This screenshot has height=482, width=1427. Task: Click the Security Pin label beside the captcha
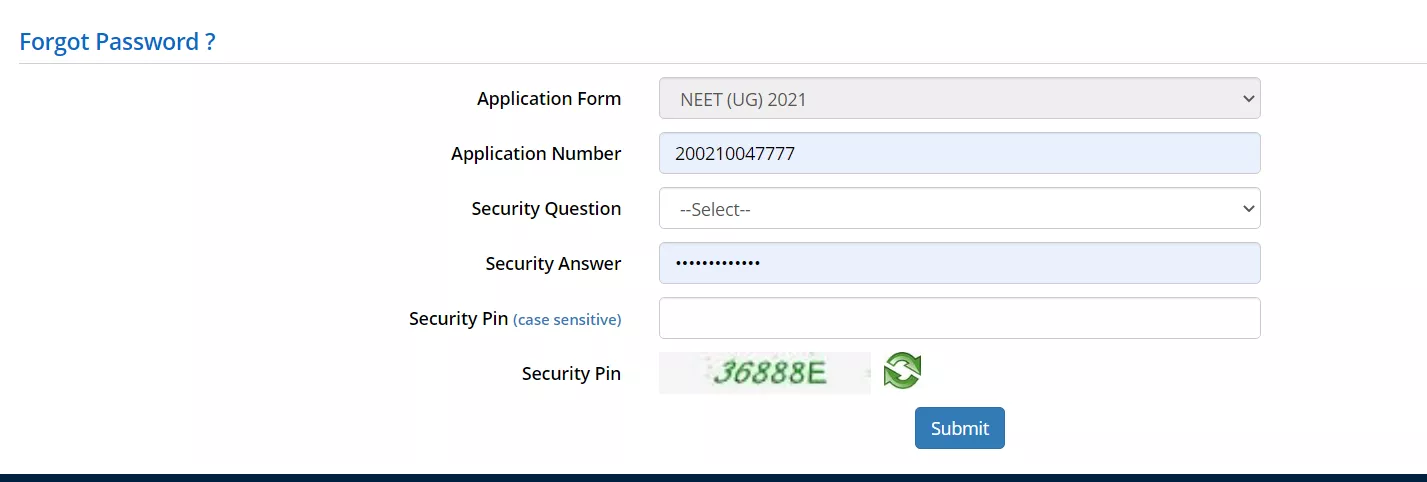point(571,374)
